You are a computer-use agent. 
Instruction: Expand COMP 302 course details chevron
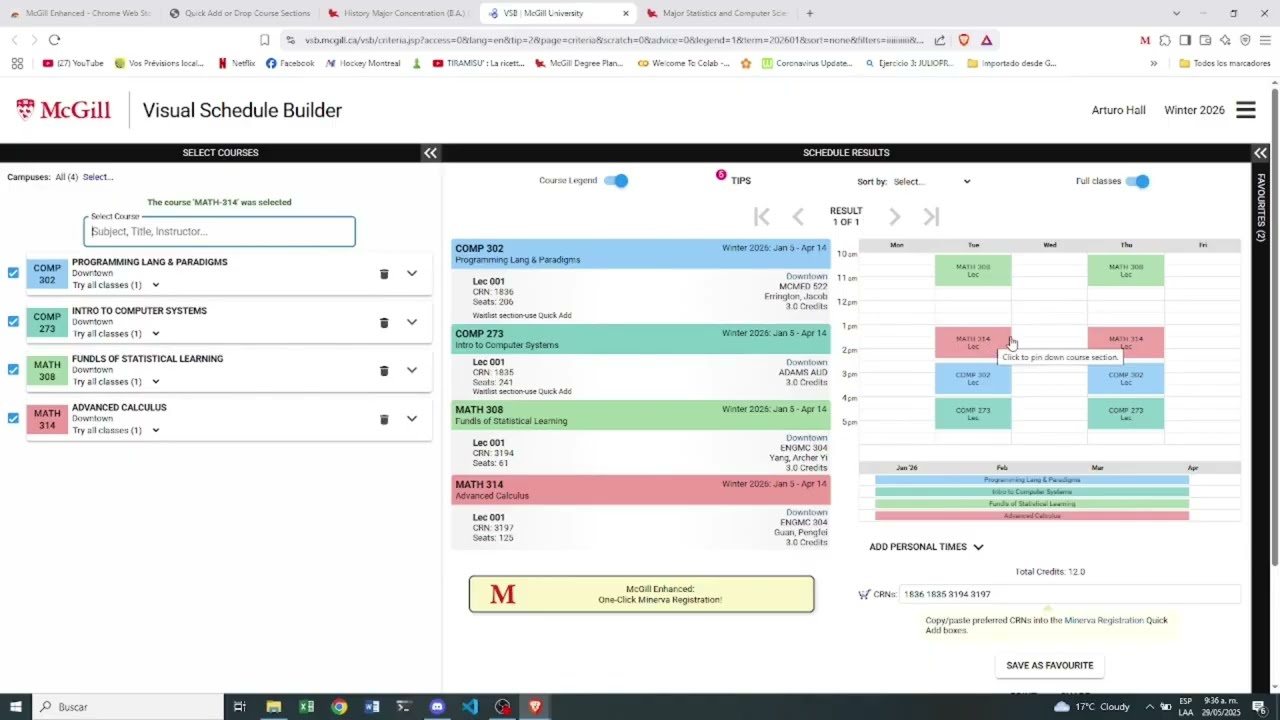coord(412,274)
